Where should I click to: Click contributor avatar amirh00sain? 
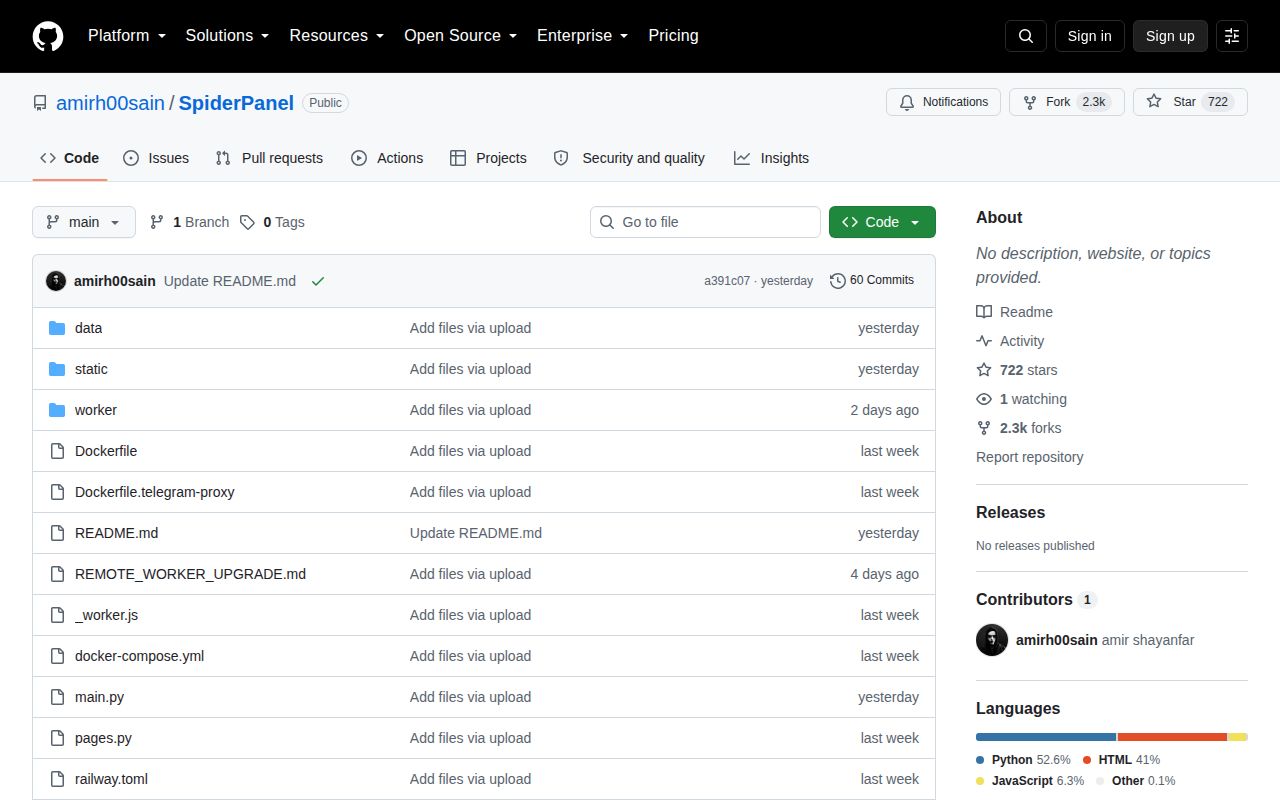[x=992, y=640]
